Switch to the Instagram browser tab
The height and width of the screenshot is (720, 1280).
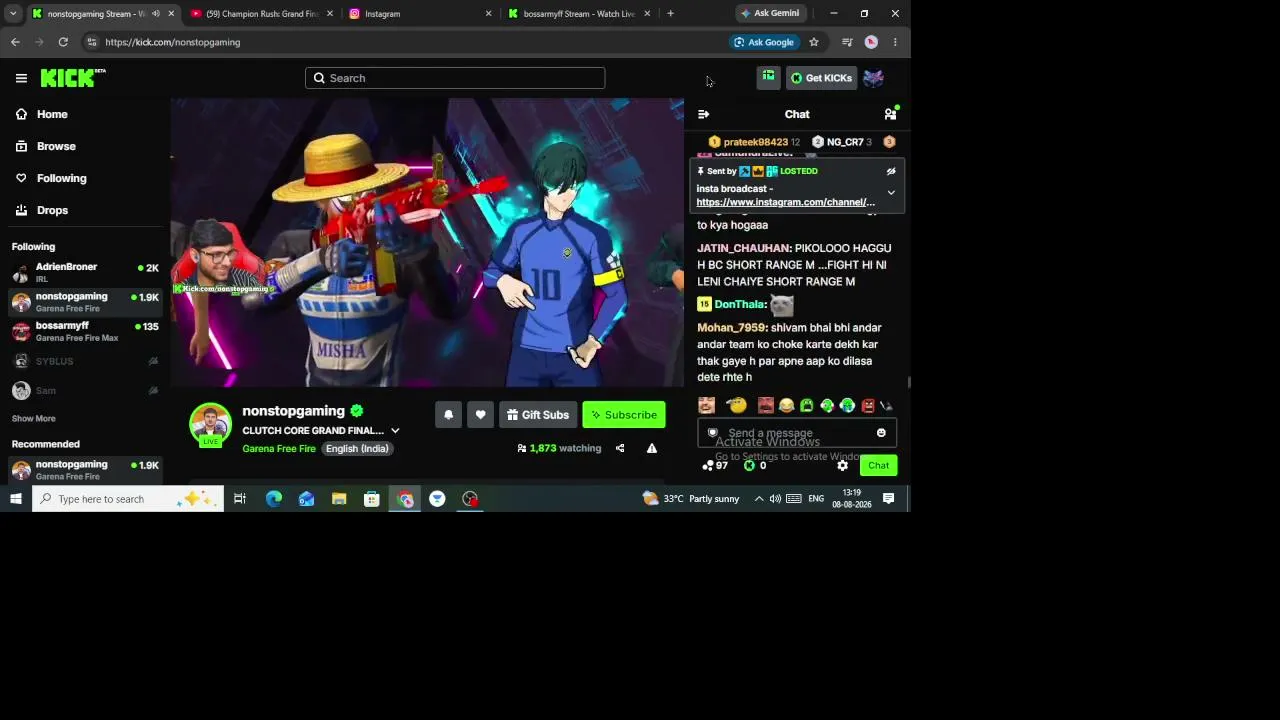click(x=421, y=14)
